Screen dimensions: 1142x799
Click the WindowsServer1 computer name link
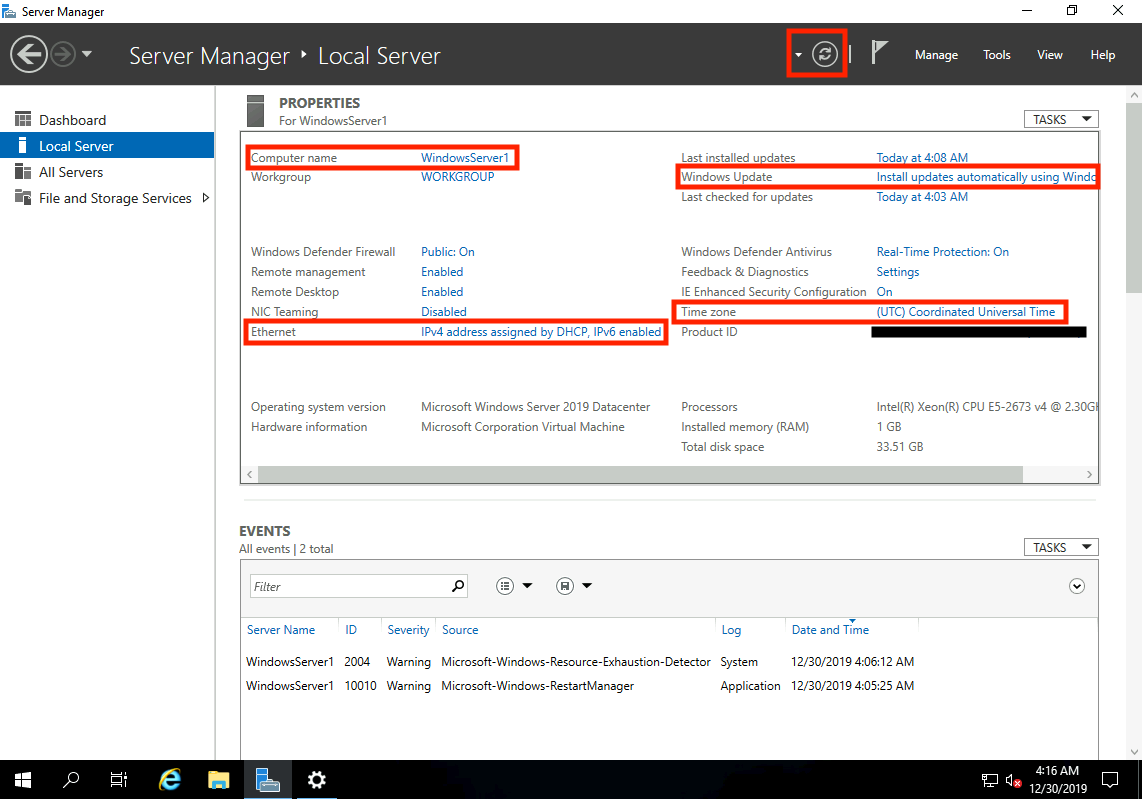[x=465, y=158]
